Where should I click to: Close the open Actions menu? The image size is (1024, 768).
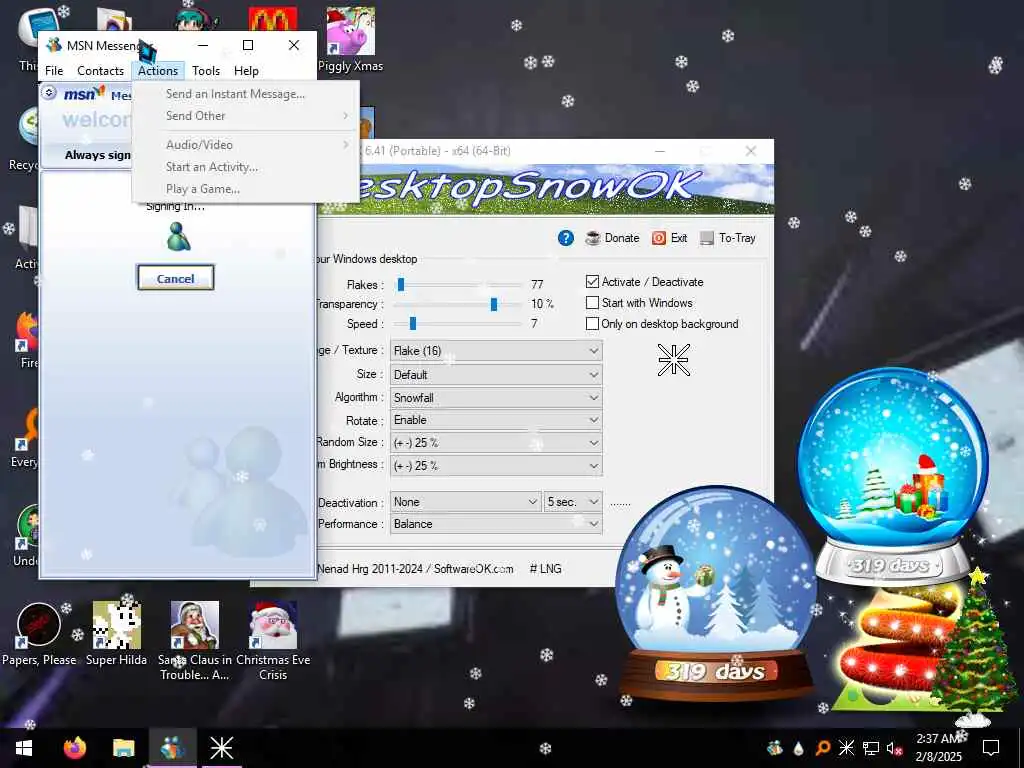coord(158,71)
